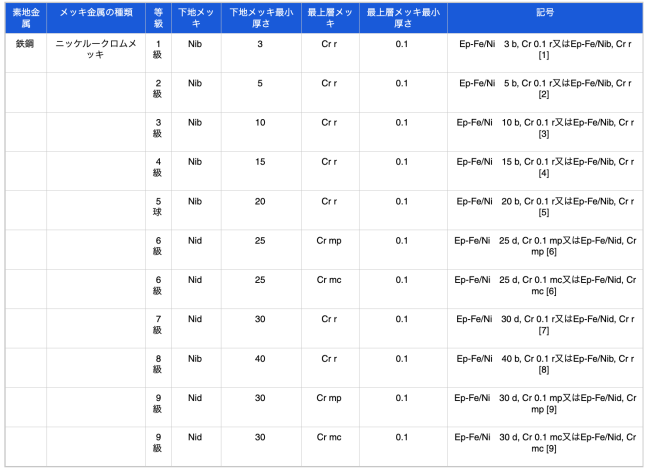Select the undercoat thickness cell showing 3
The width and height of the screenshot is (650, 476).
coord(260,45)
